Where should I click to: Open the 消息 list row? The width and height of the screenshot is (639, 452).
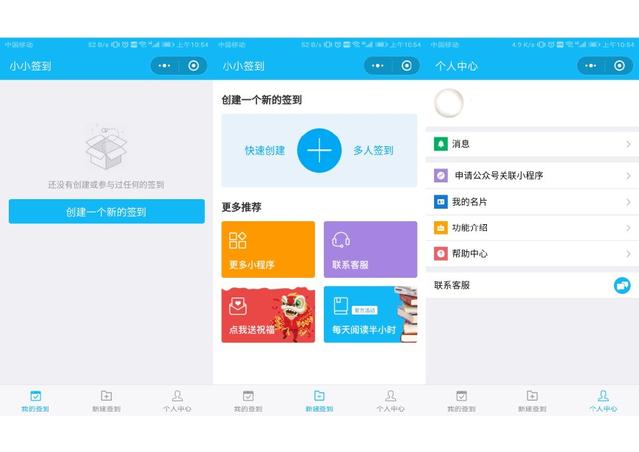(x=532, y=144)
